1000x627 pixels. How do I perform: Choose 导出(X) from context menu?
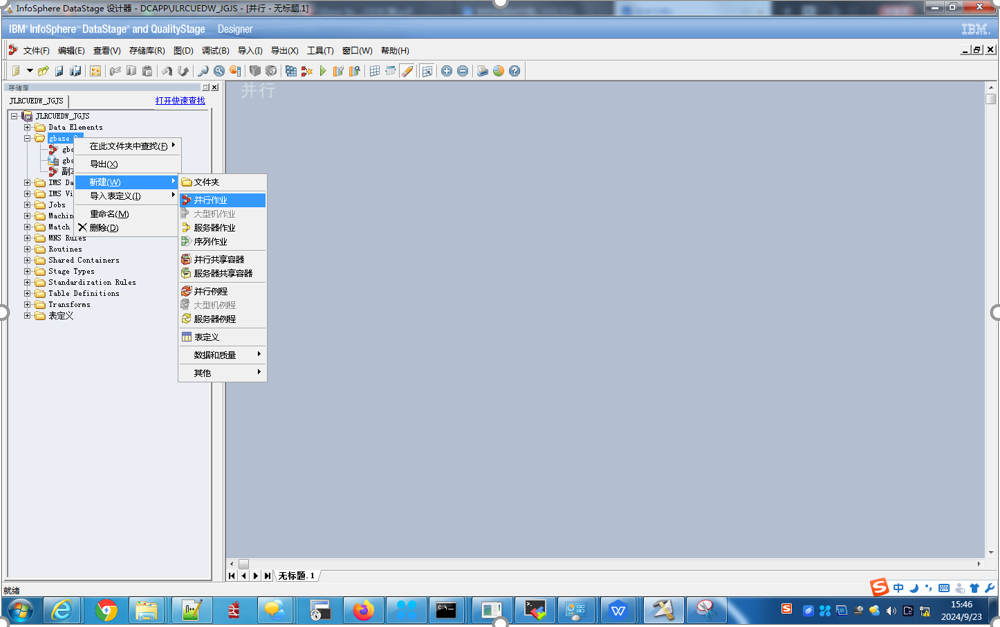pos(128,164)
